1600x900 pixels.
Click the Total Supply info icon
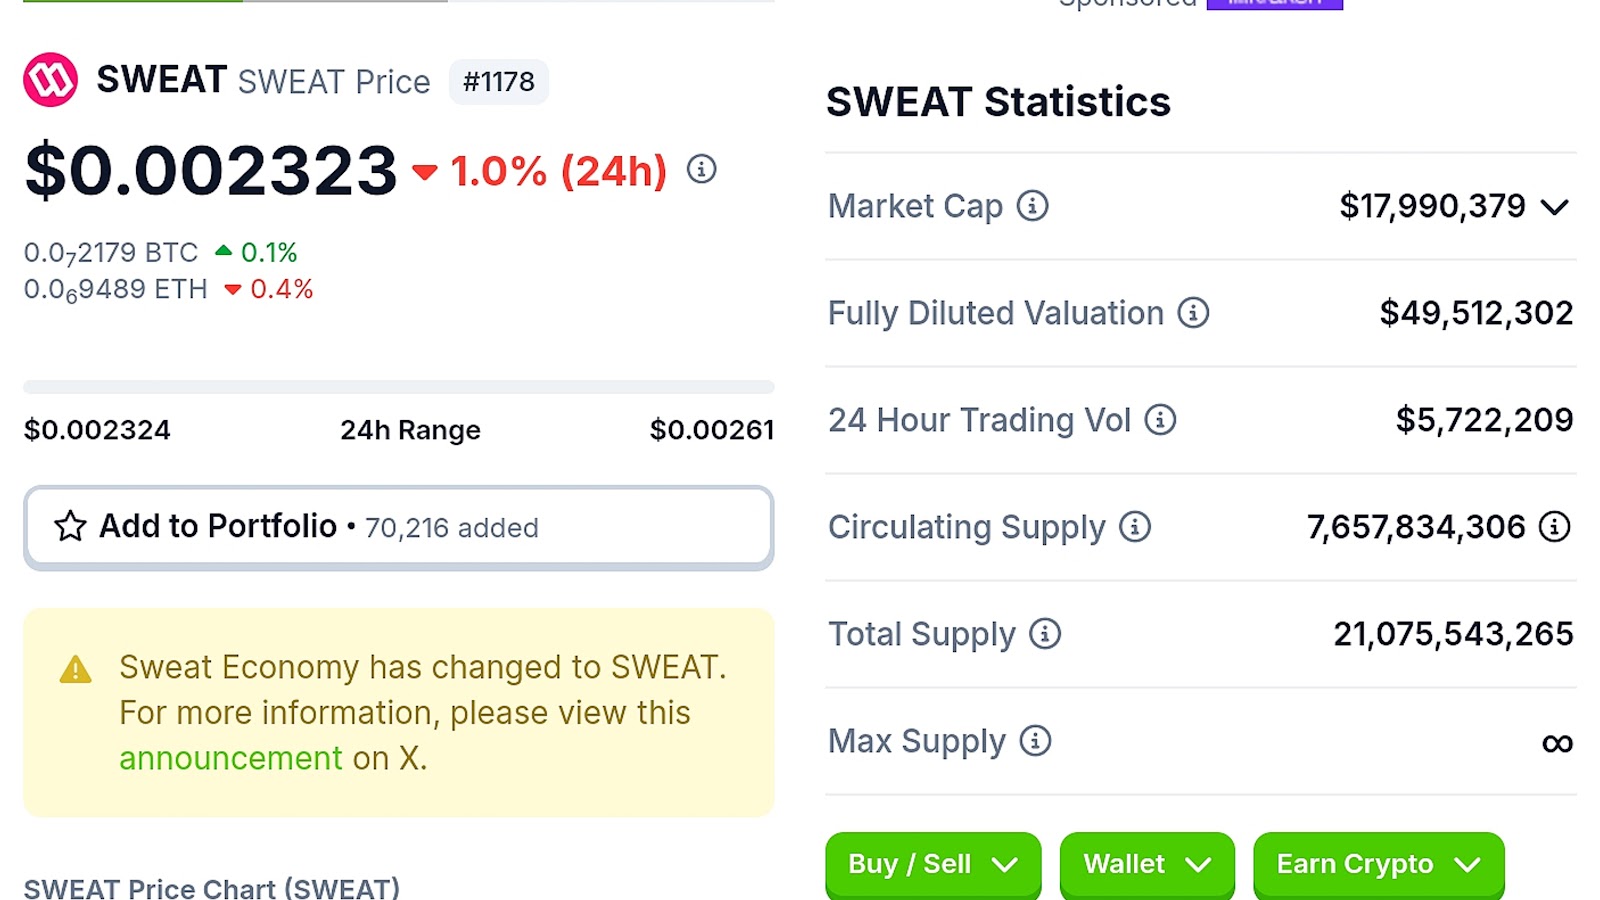[1045, 634]
